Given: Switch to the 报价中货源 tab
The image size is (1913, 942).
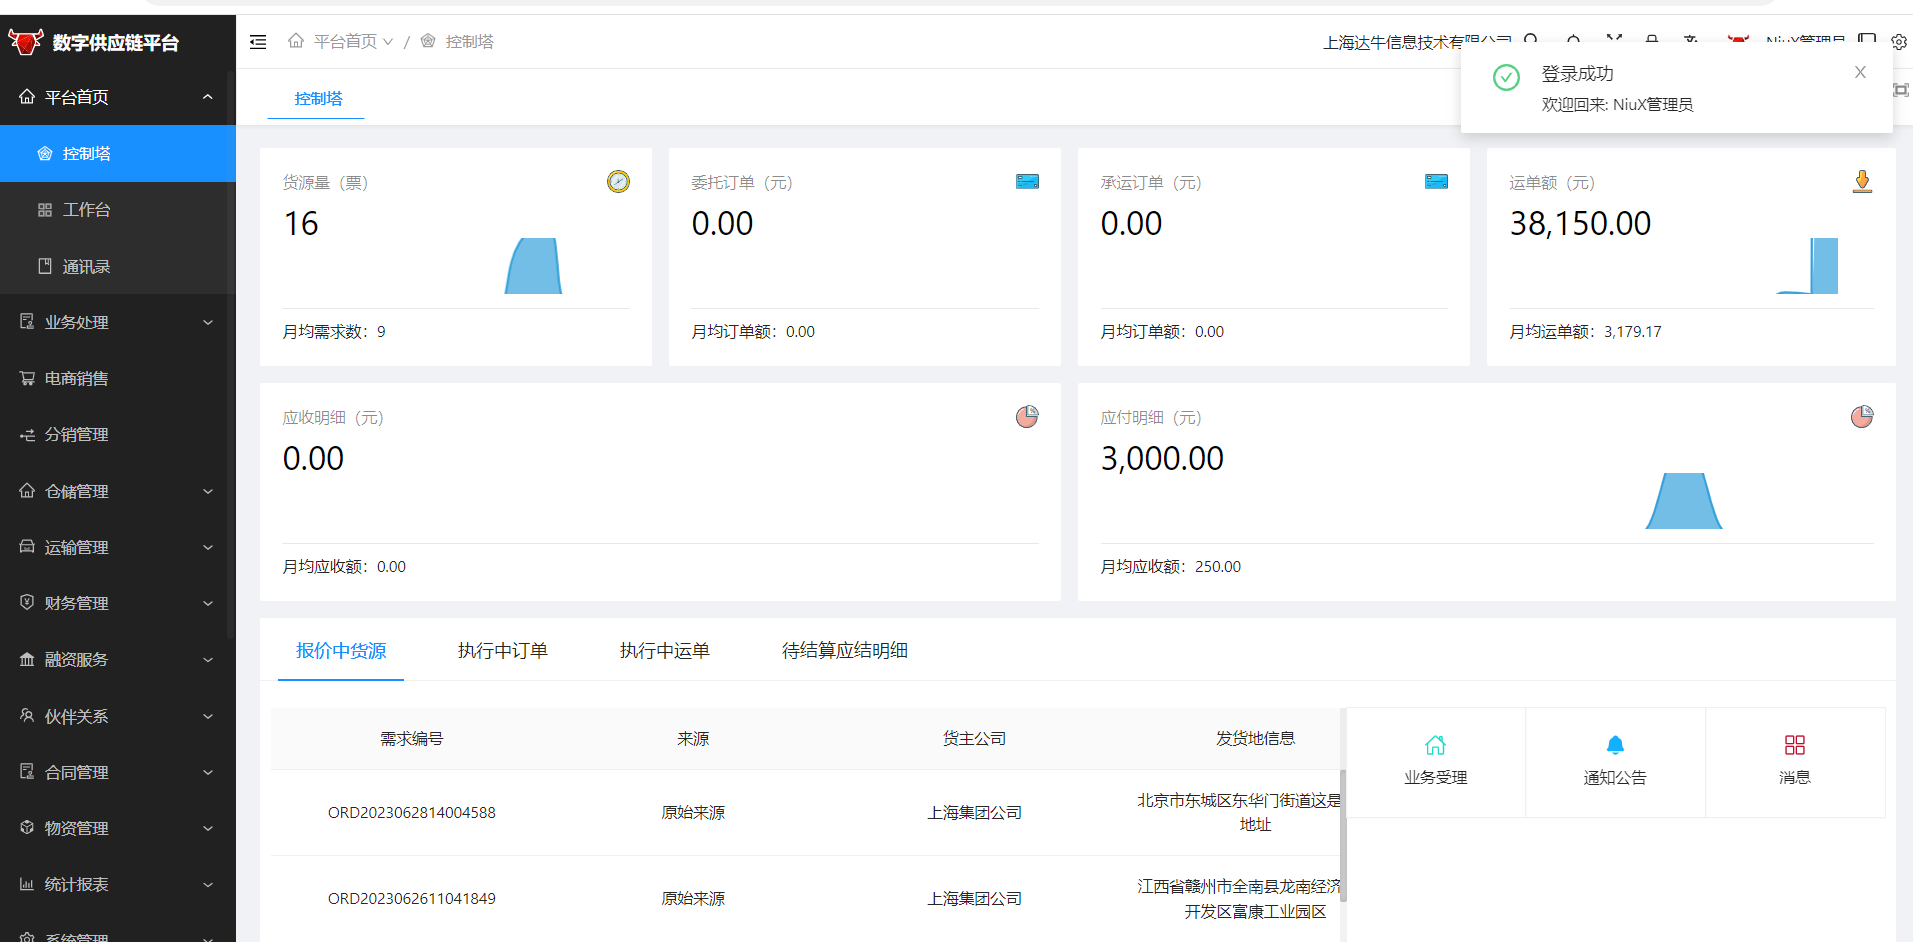Looking at the screenshot, I should (341, 651).
